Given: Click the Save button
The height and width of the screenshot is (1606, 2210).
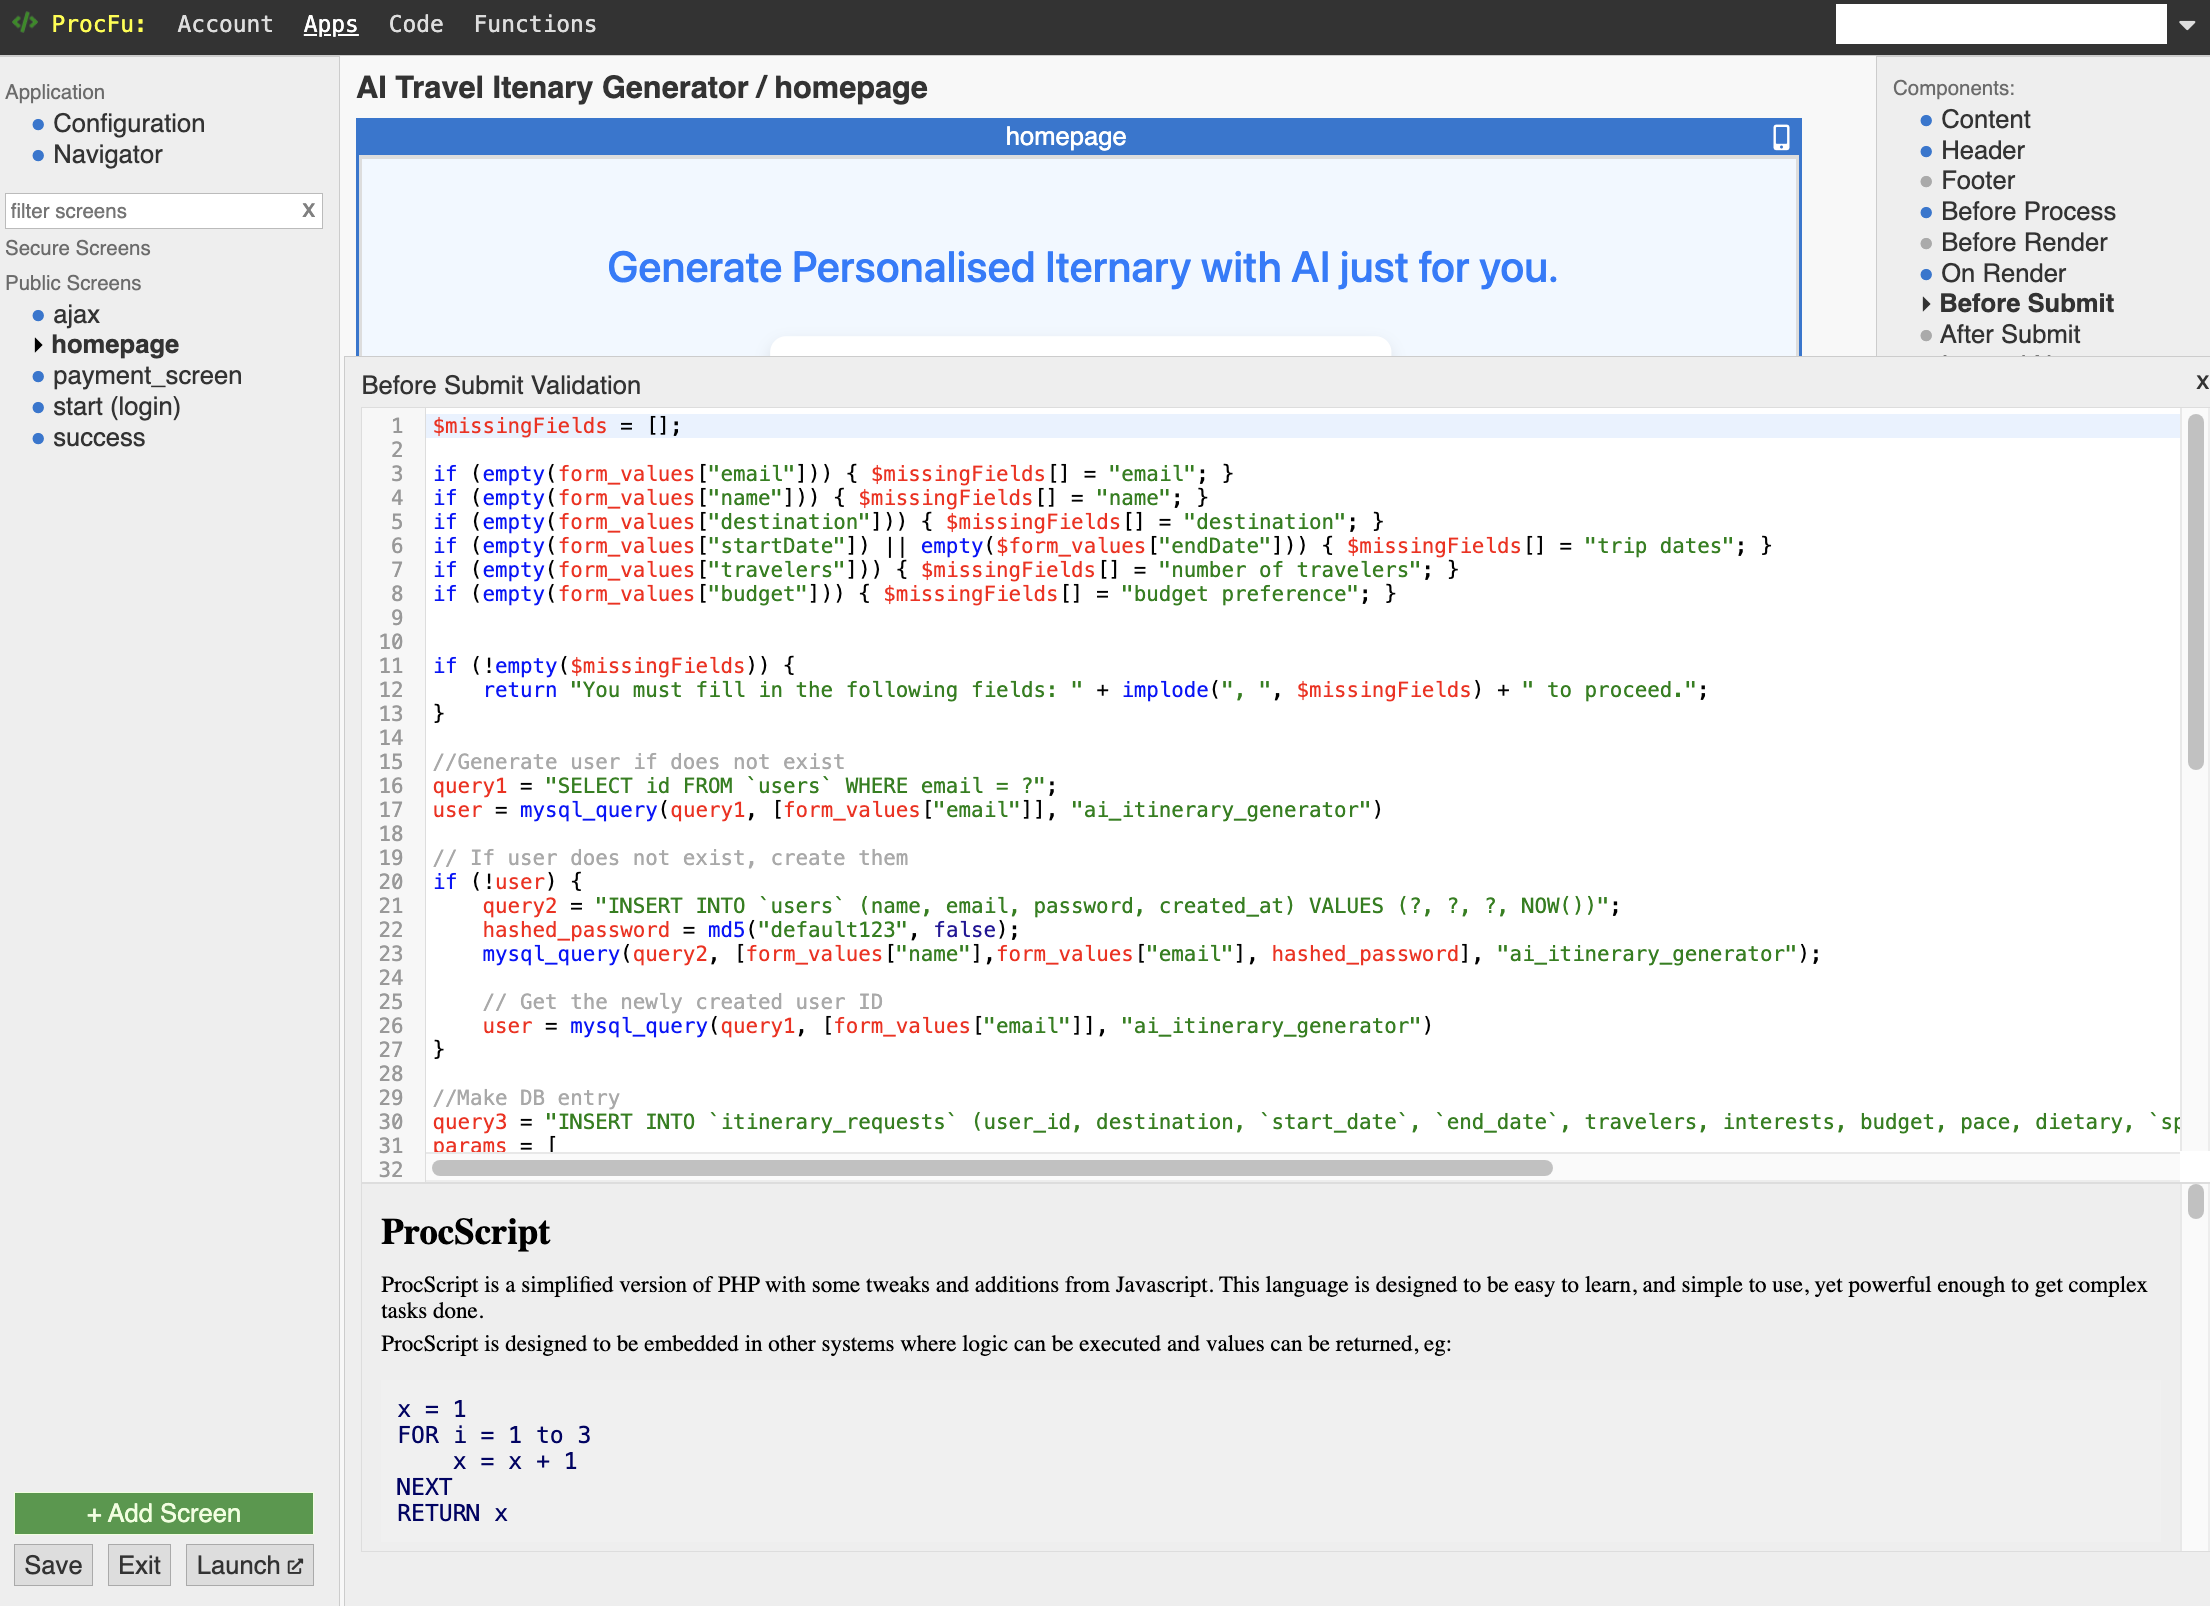Looking at the screenshot, I should (x=53, y=1565).
